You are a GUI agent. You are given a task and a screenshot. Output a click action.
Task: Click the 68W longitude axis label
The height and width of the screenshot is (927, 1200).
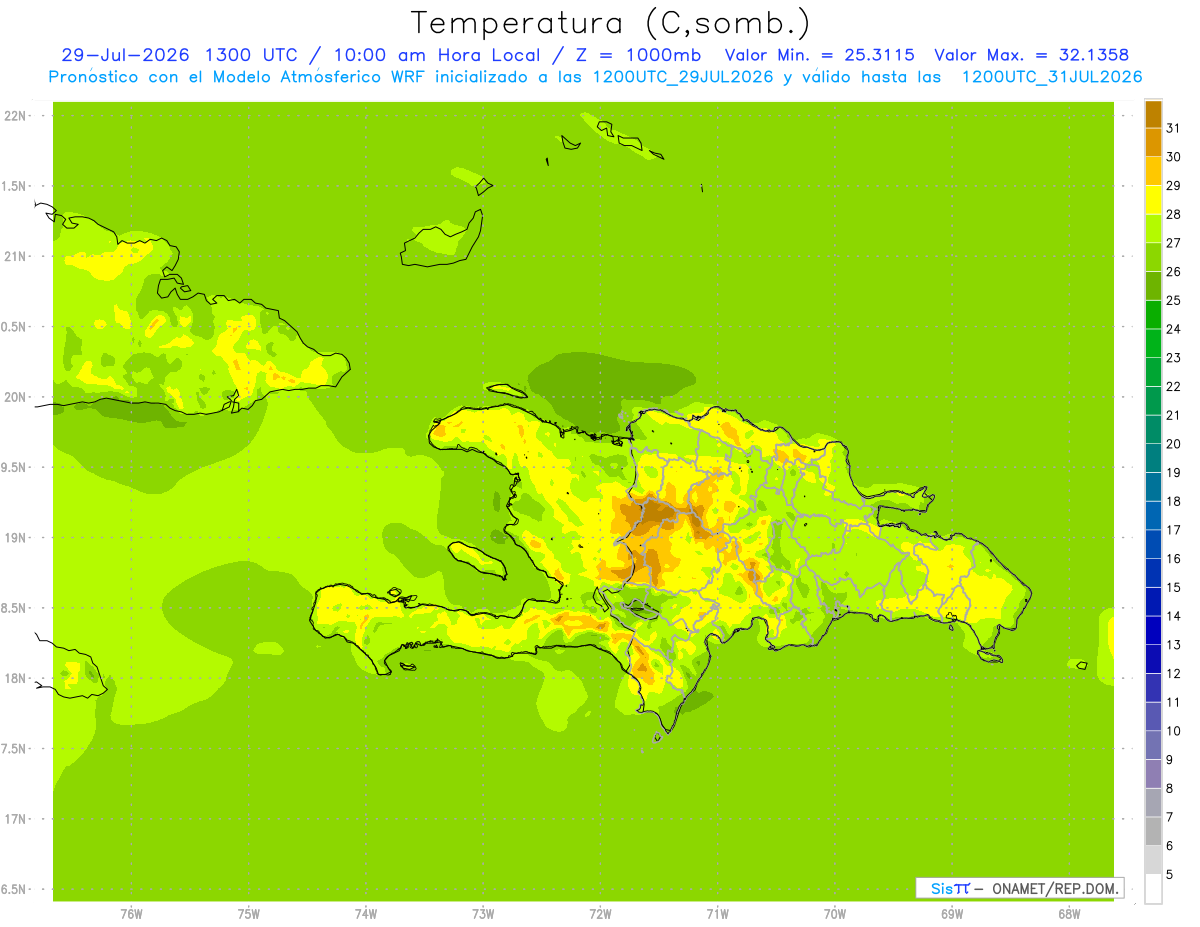1069,914
